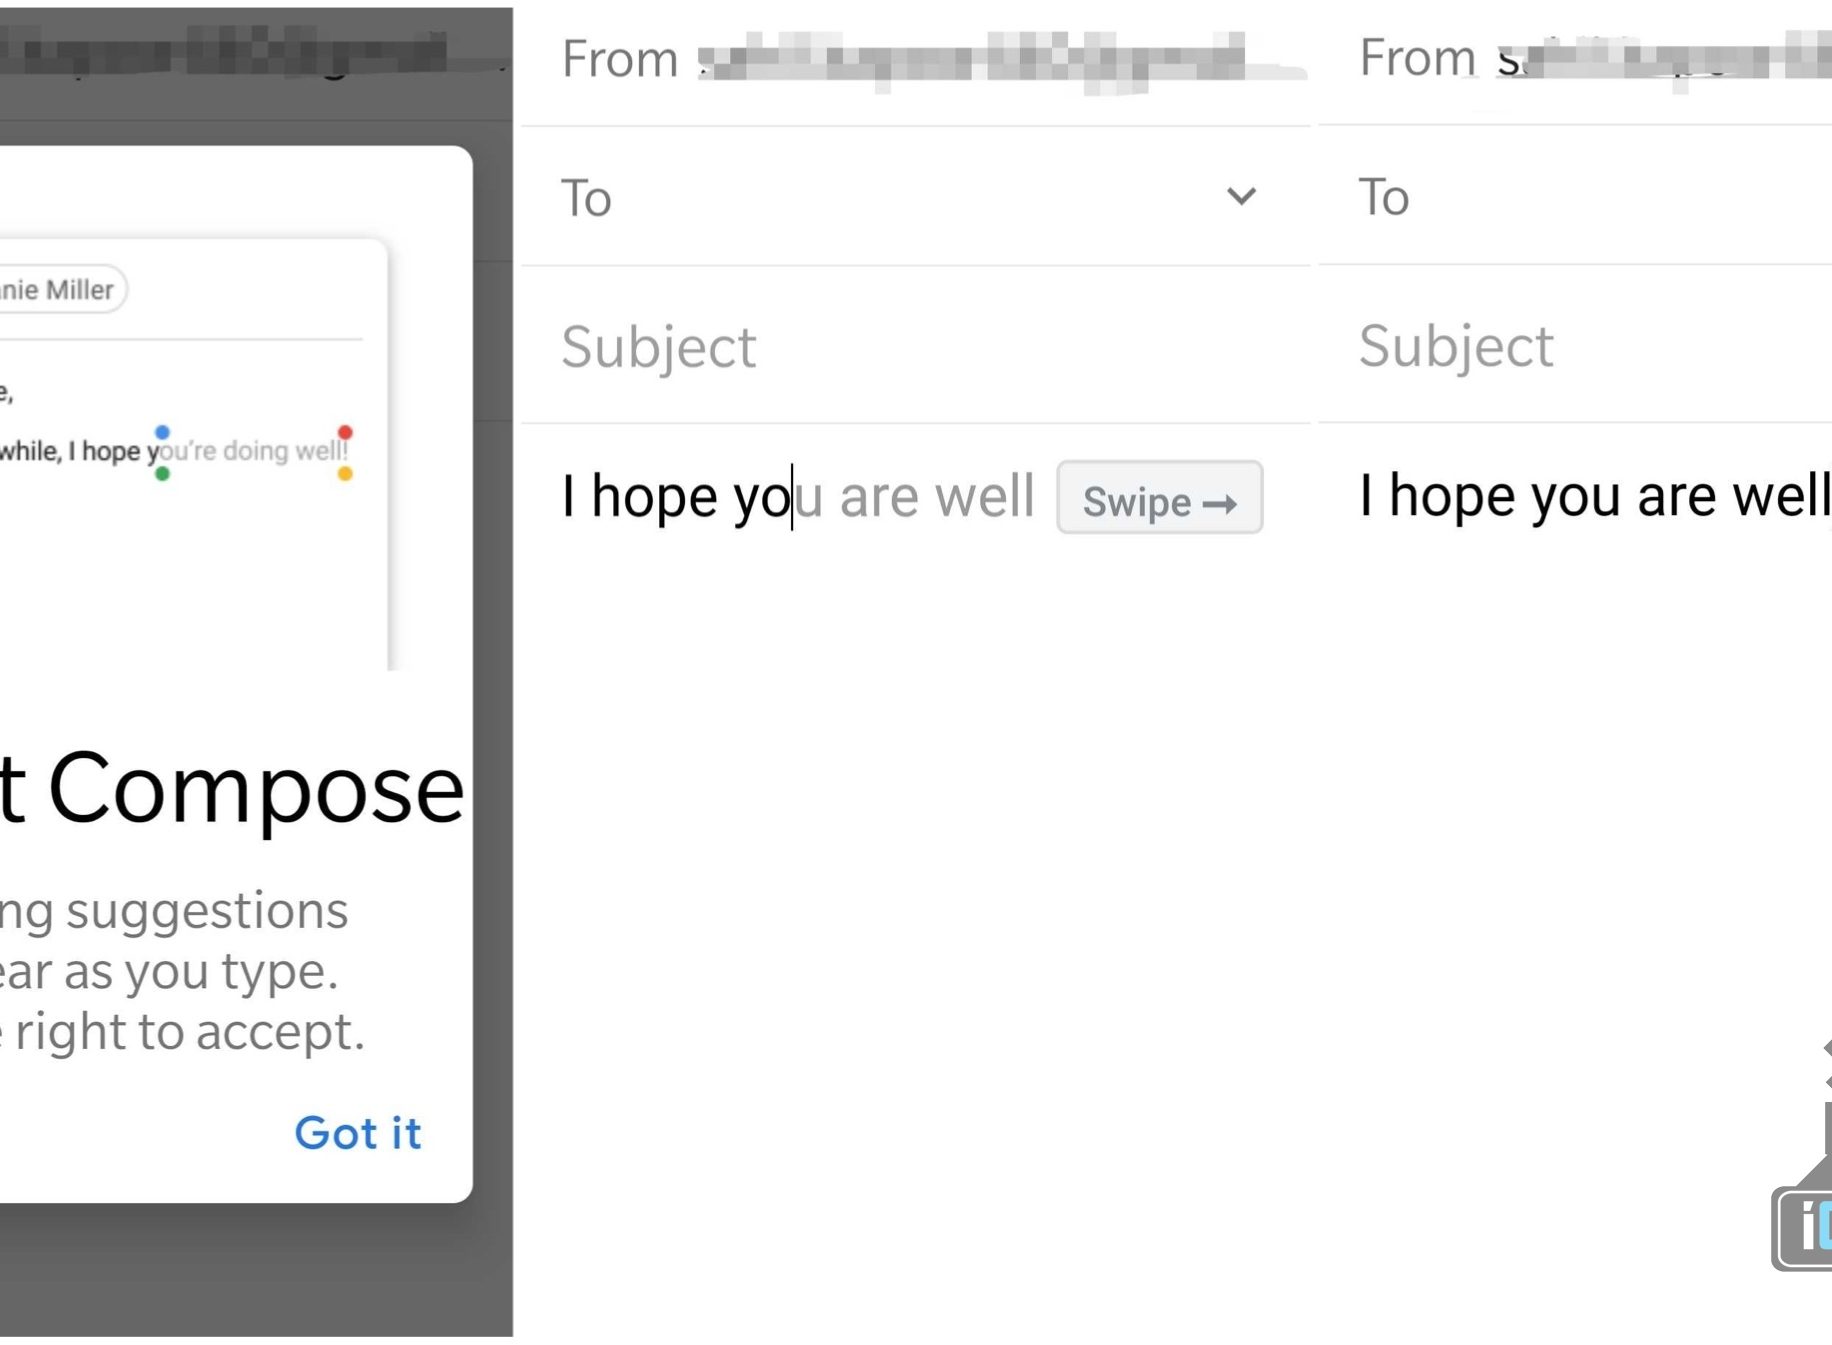Tap the 'right to accept' description text
Image resolution: width=1832 pixels, height=1345 pixels.
(x=190, y=1032)
